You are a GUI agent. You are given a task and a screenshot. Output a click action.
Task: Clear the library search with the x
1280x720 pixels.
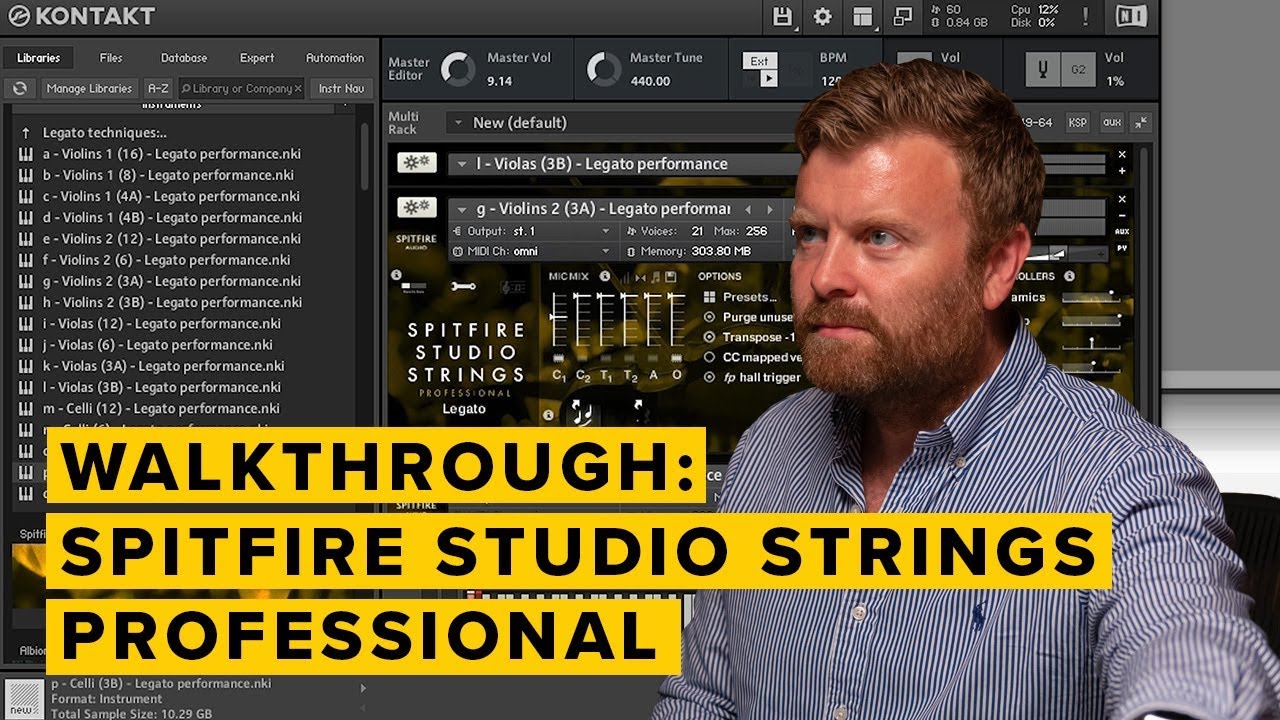pos(298,88)
